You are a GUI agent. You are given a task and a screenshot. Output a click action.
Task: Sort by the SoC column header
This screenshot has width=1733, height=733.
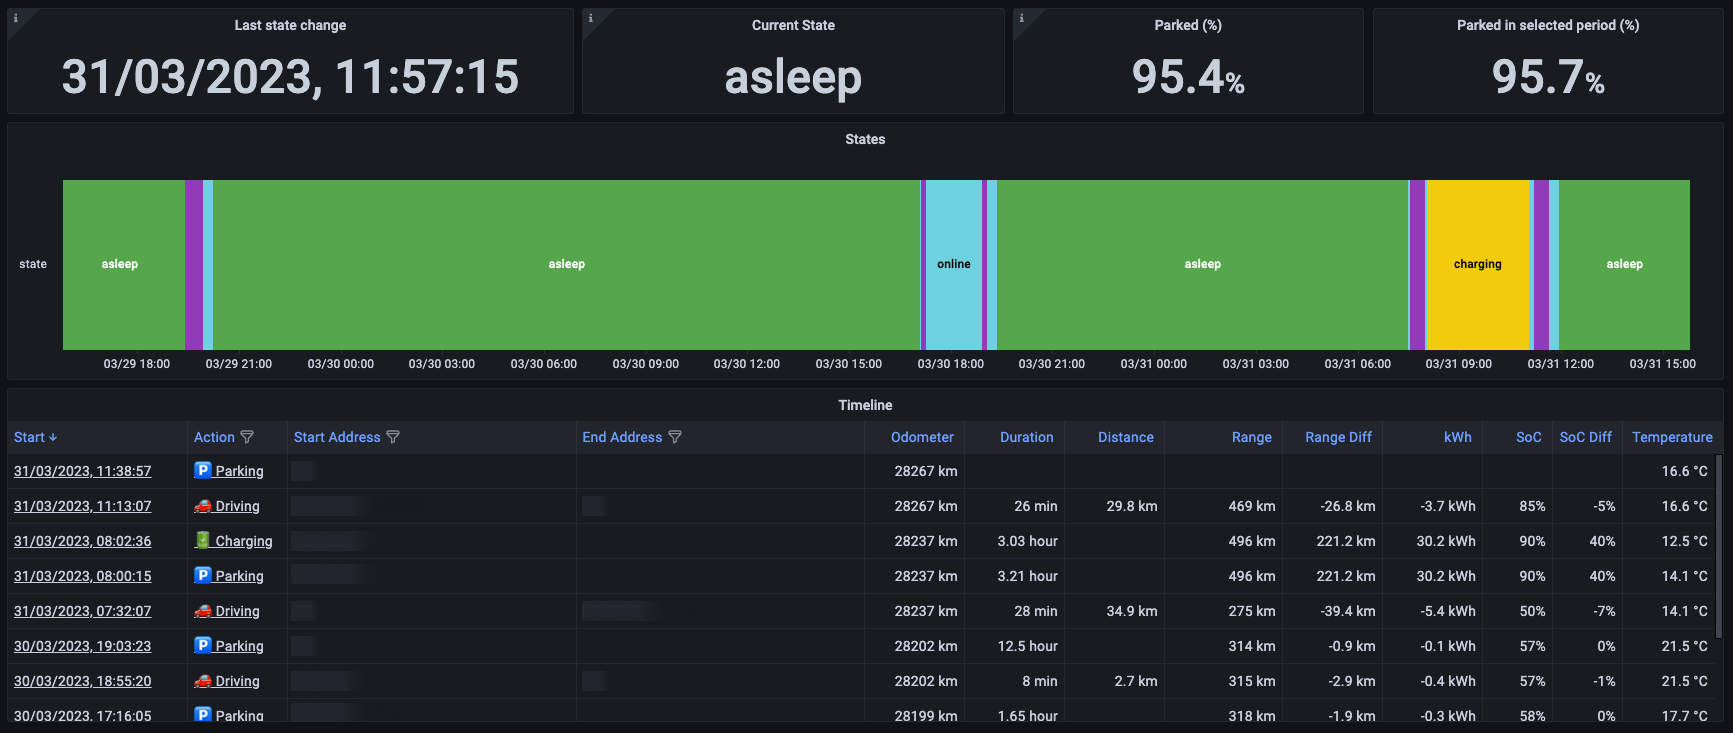point(1528,437)
